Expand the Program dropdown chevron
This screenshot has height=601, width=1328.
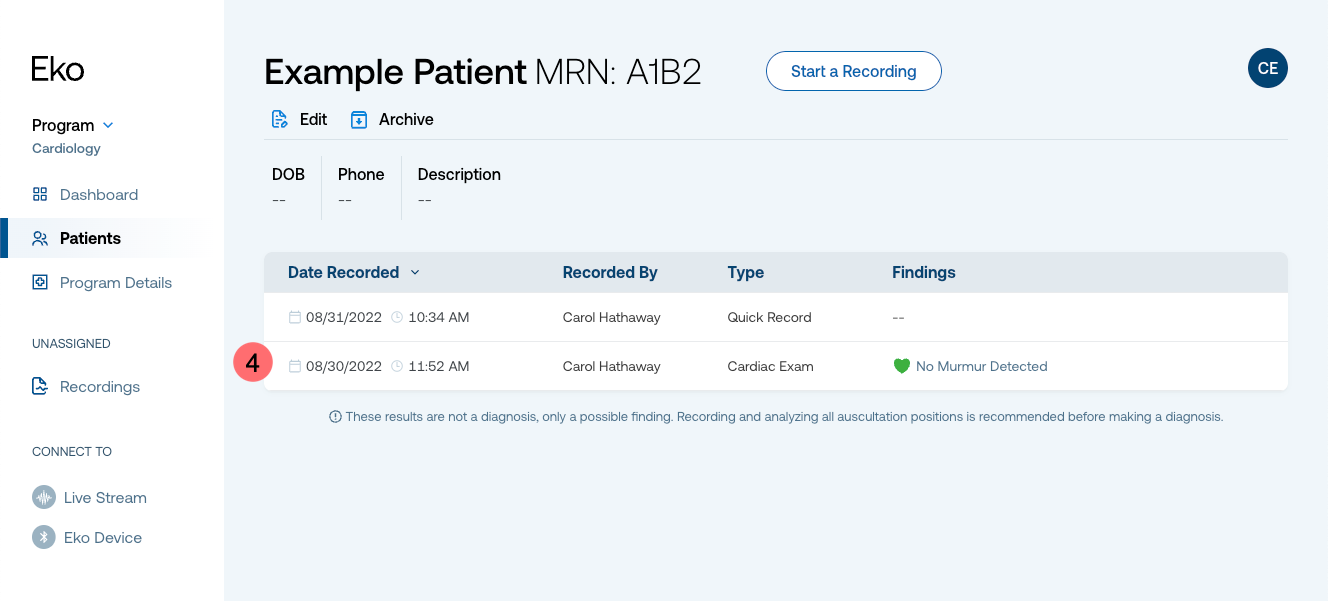[108, 125]
